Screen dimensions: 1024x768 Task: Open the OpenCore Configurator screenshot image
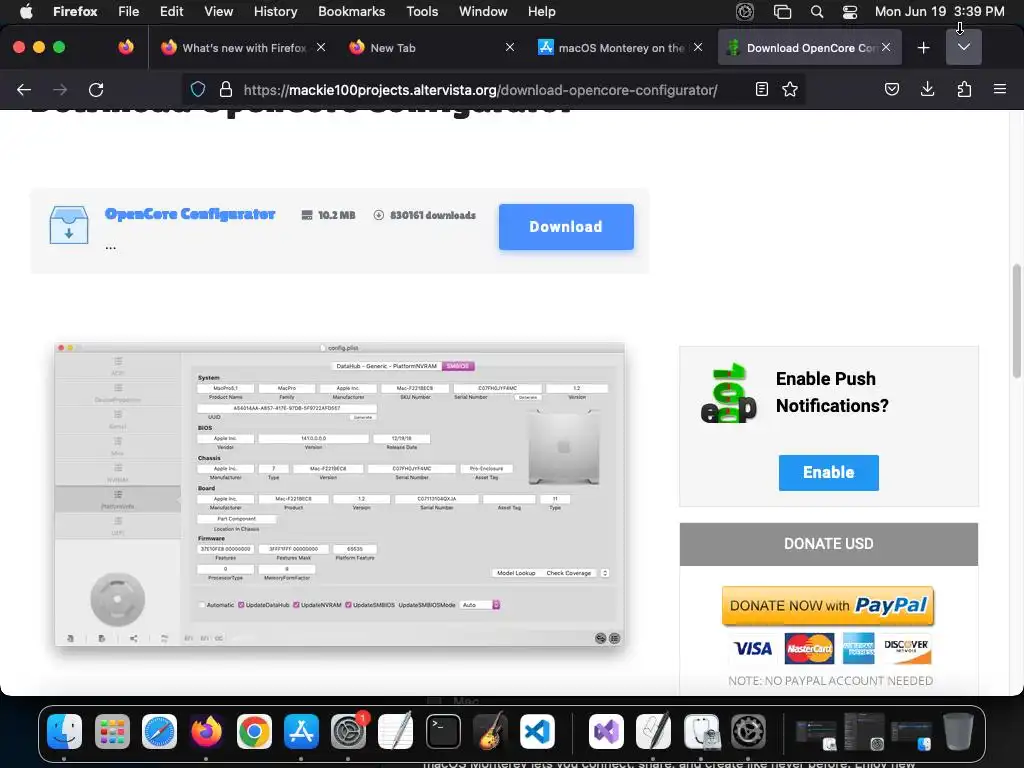pyautogui.click(x=340, y=494)
